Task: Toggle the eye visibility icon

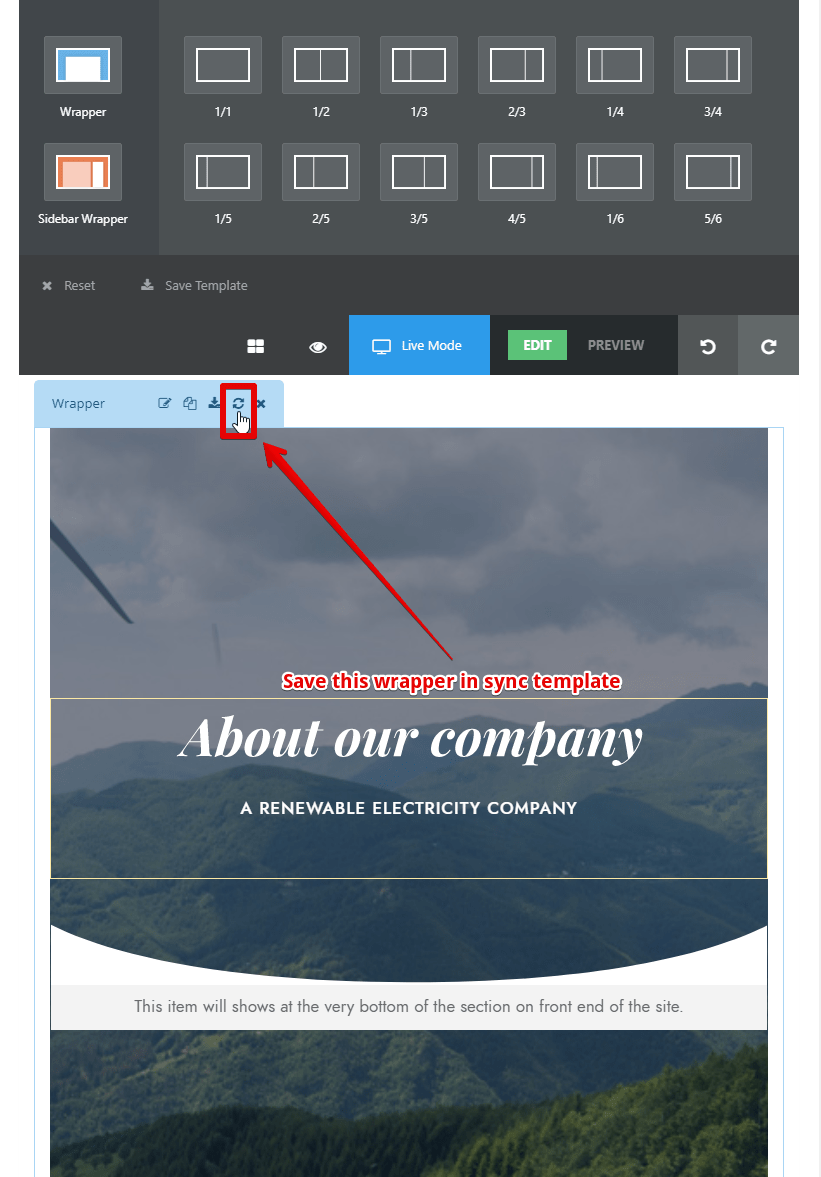Action: click(318, 347)
